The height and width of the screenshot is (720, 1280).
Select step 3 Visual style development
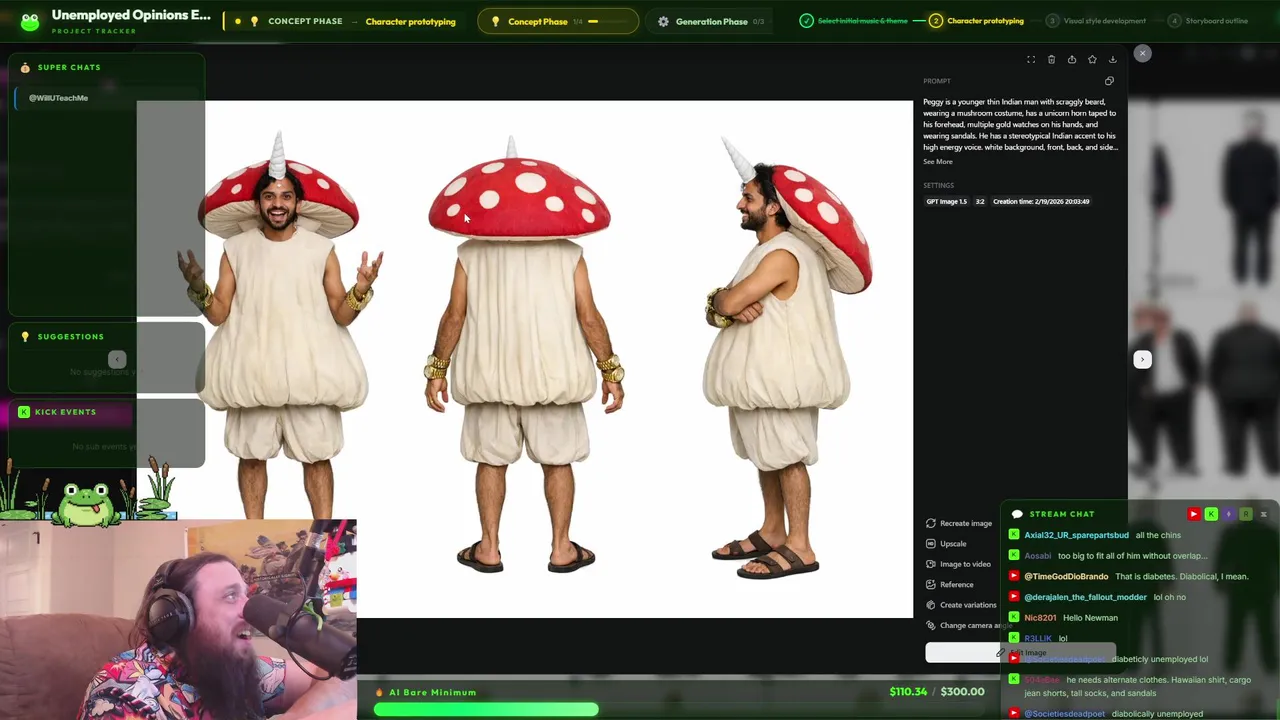click(1096, 21)
